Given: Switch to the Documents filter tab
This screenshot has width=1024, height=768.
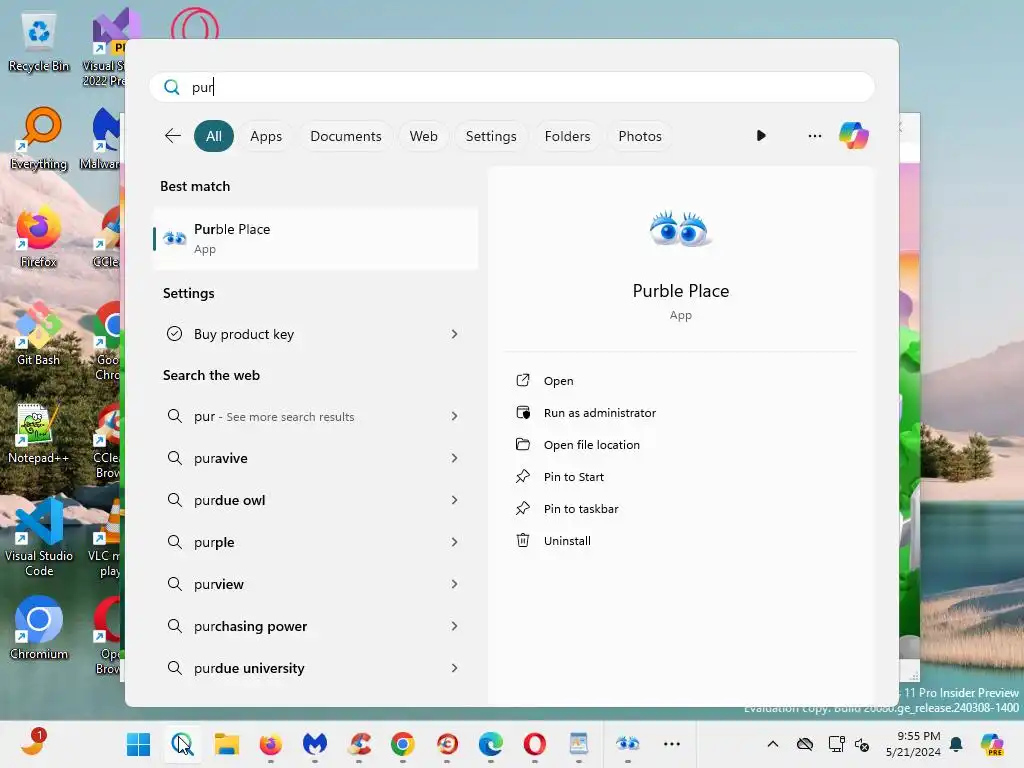Looking at the screenshot, I should 345,136.
